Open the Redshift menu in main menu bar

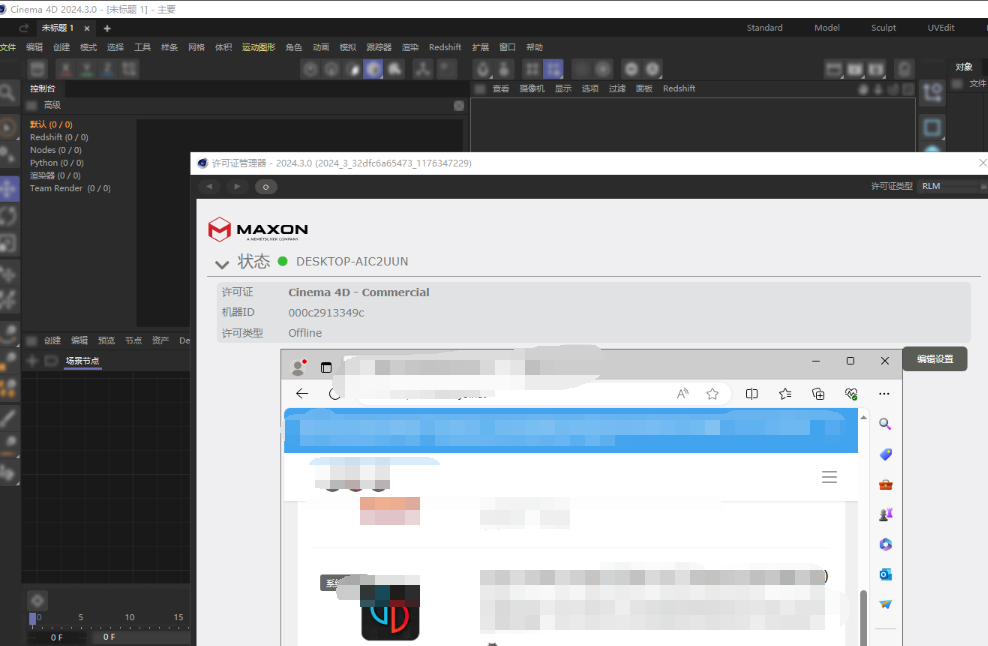point(445,47)
